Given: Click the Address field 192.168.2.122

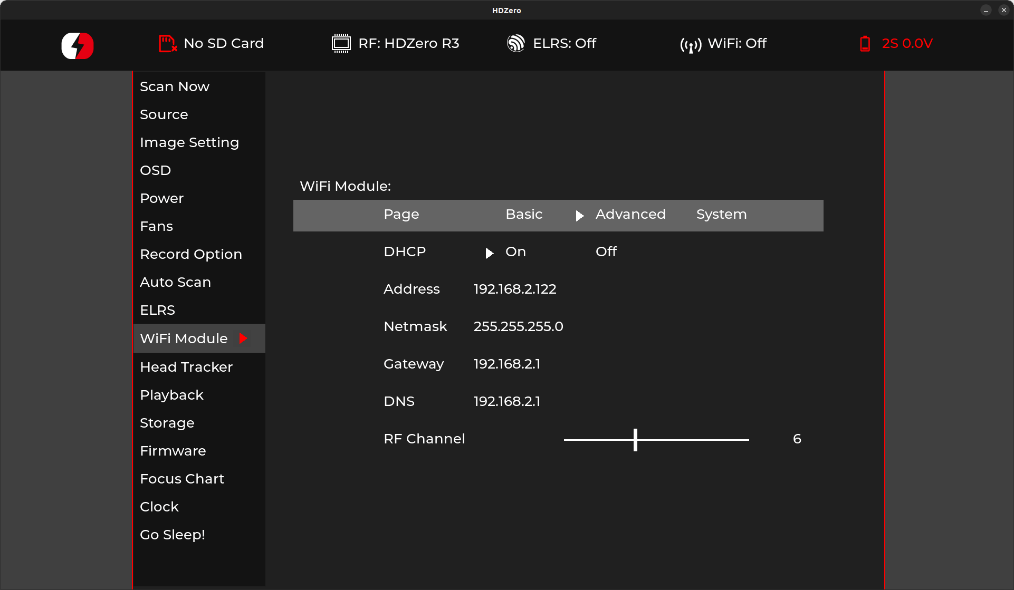Looking at the screenshot, I should 515,290.
